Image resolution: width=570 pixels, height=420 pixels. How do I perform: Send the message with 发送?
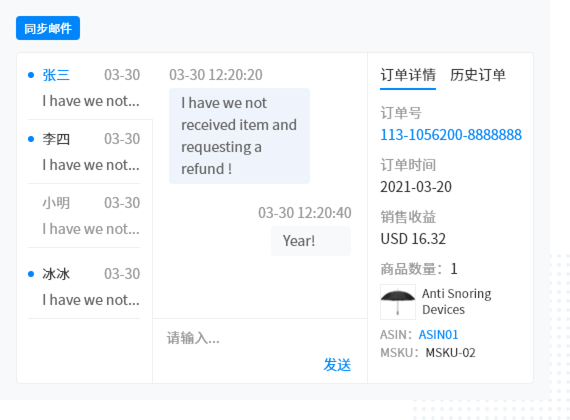click(337, 365)
